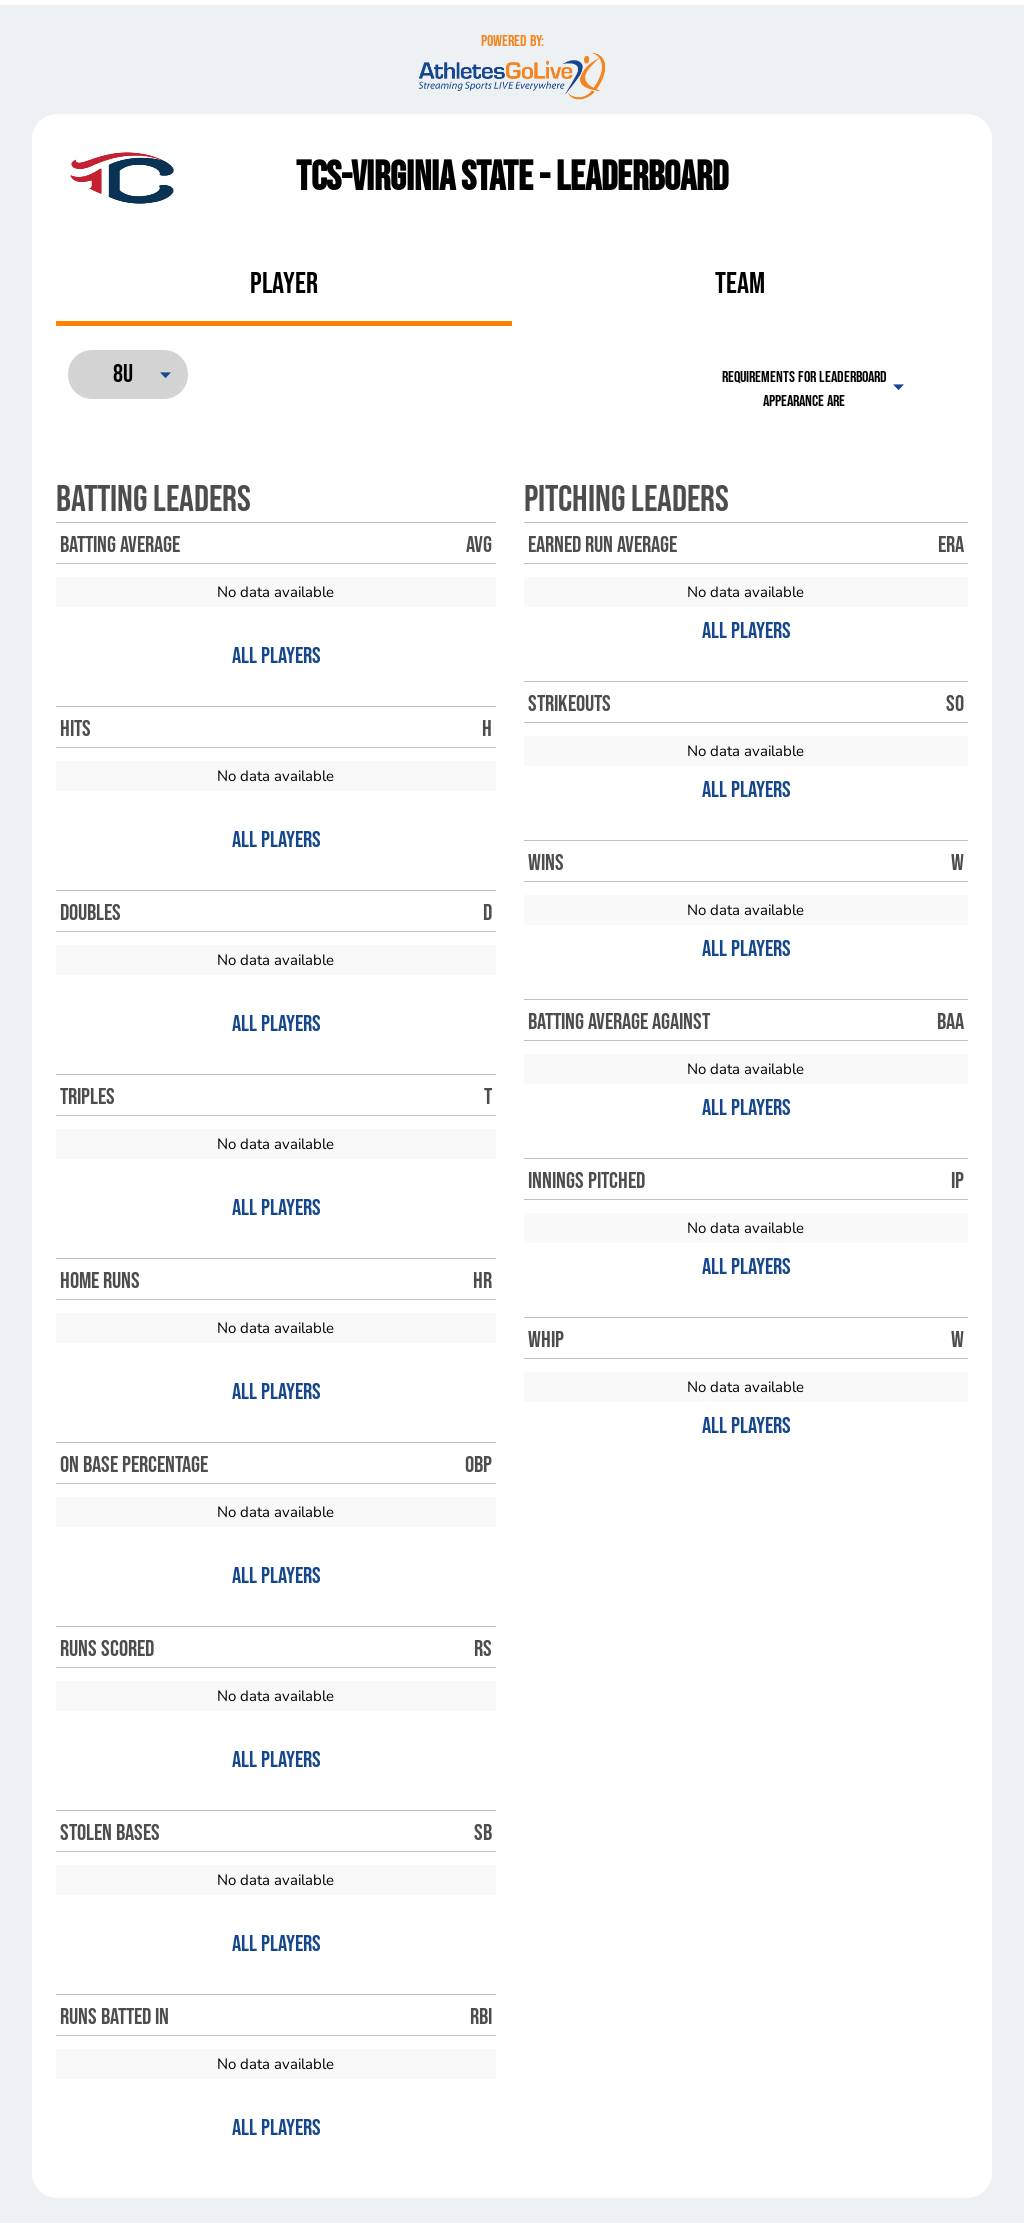Switch to the Player tab

point(284,284)
